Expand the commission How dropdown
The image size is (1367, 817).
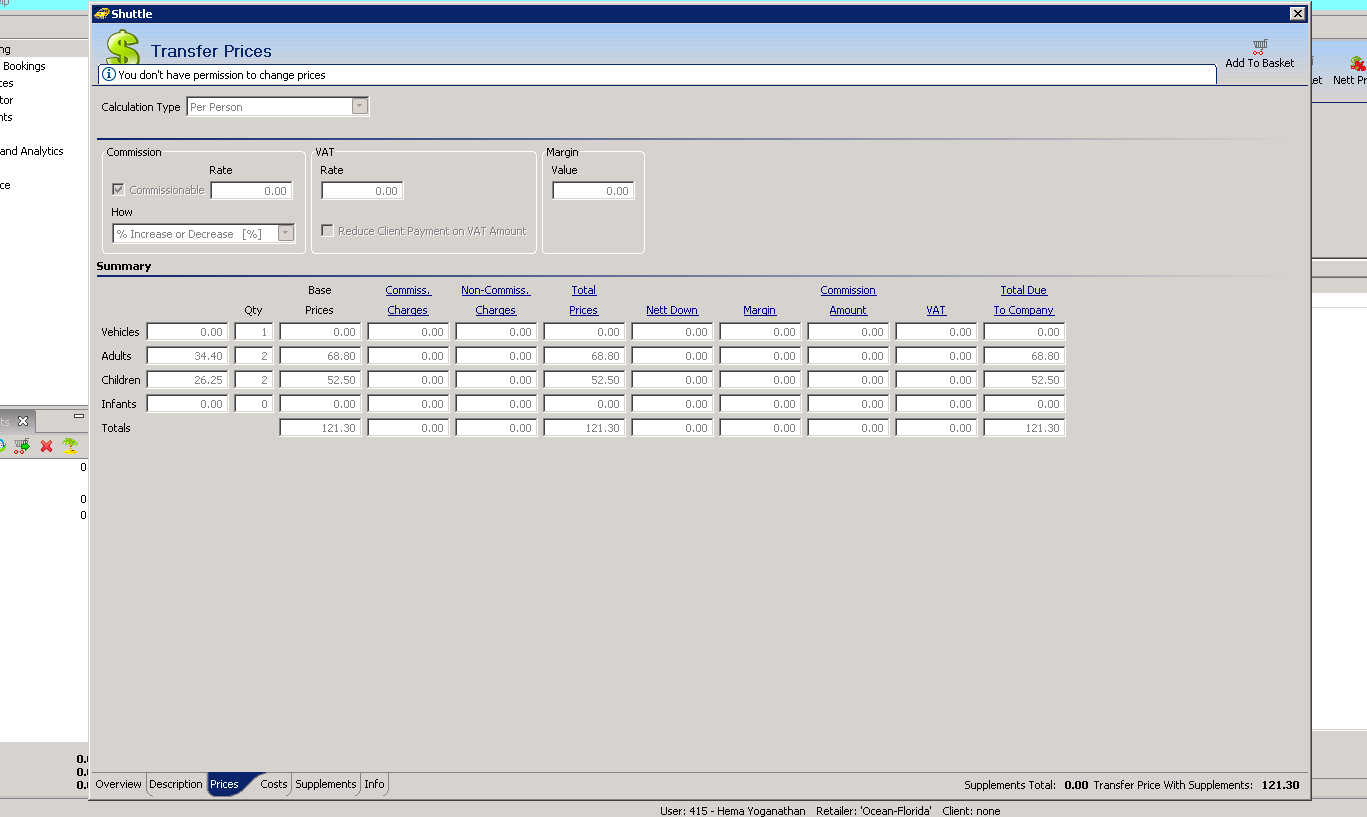tap(286, 234)
